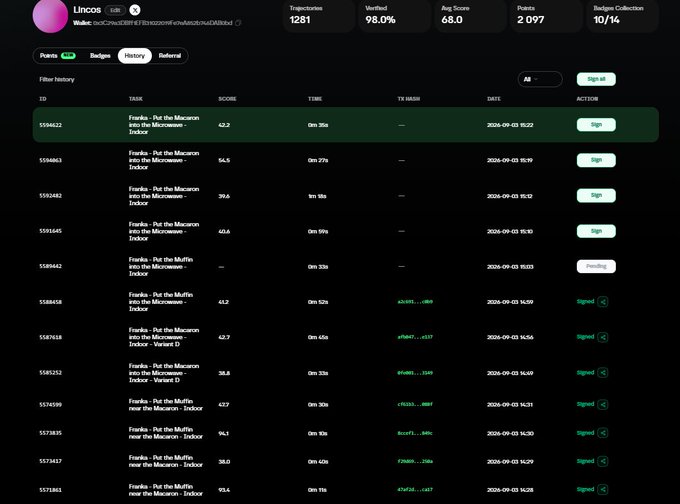Open tx hash 47af2d link
Screen dimensions: 680x504
[x=415, y=490]
